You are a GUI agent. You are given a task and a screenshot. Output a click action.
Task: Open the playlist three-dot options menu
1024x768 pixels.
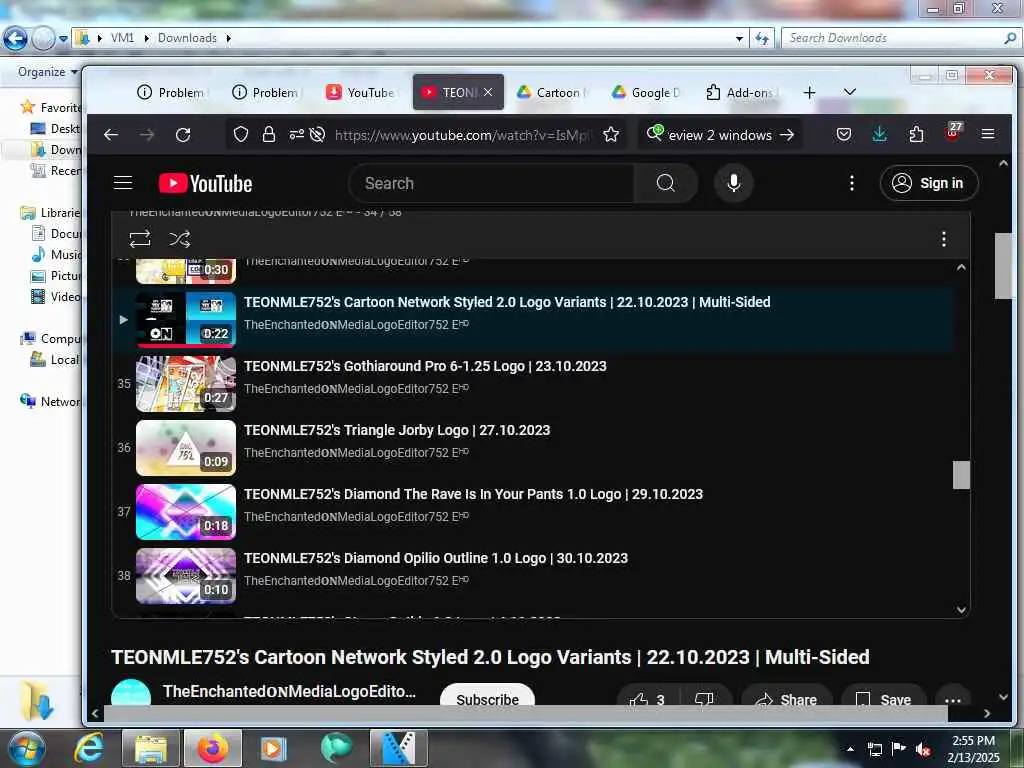coord(944,239)
